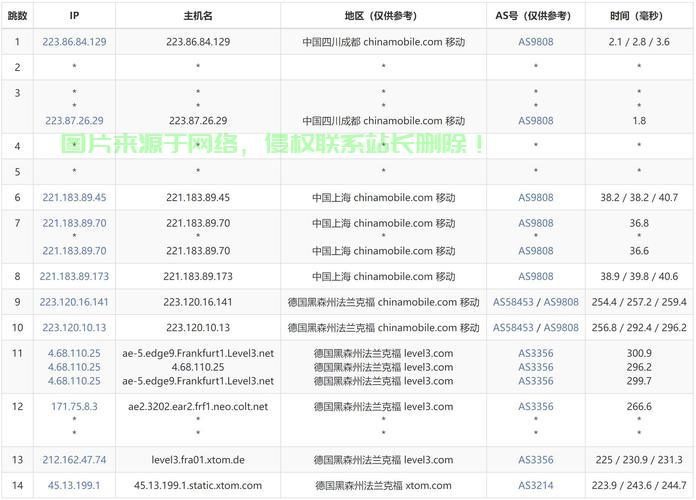The image size is (696, 500).
Task: Click the IP link 212.162.47.74
Action: [x=75, y=459]
